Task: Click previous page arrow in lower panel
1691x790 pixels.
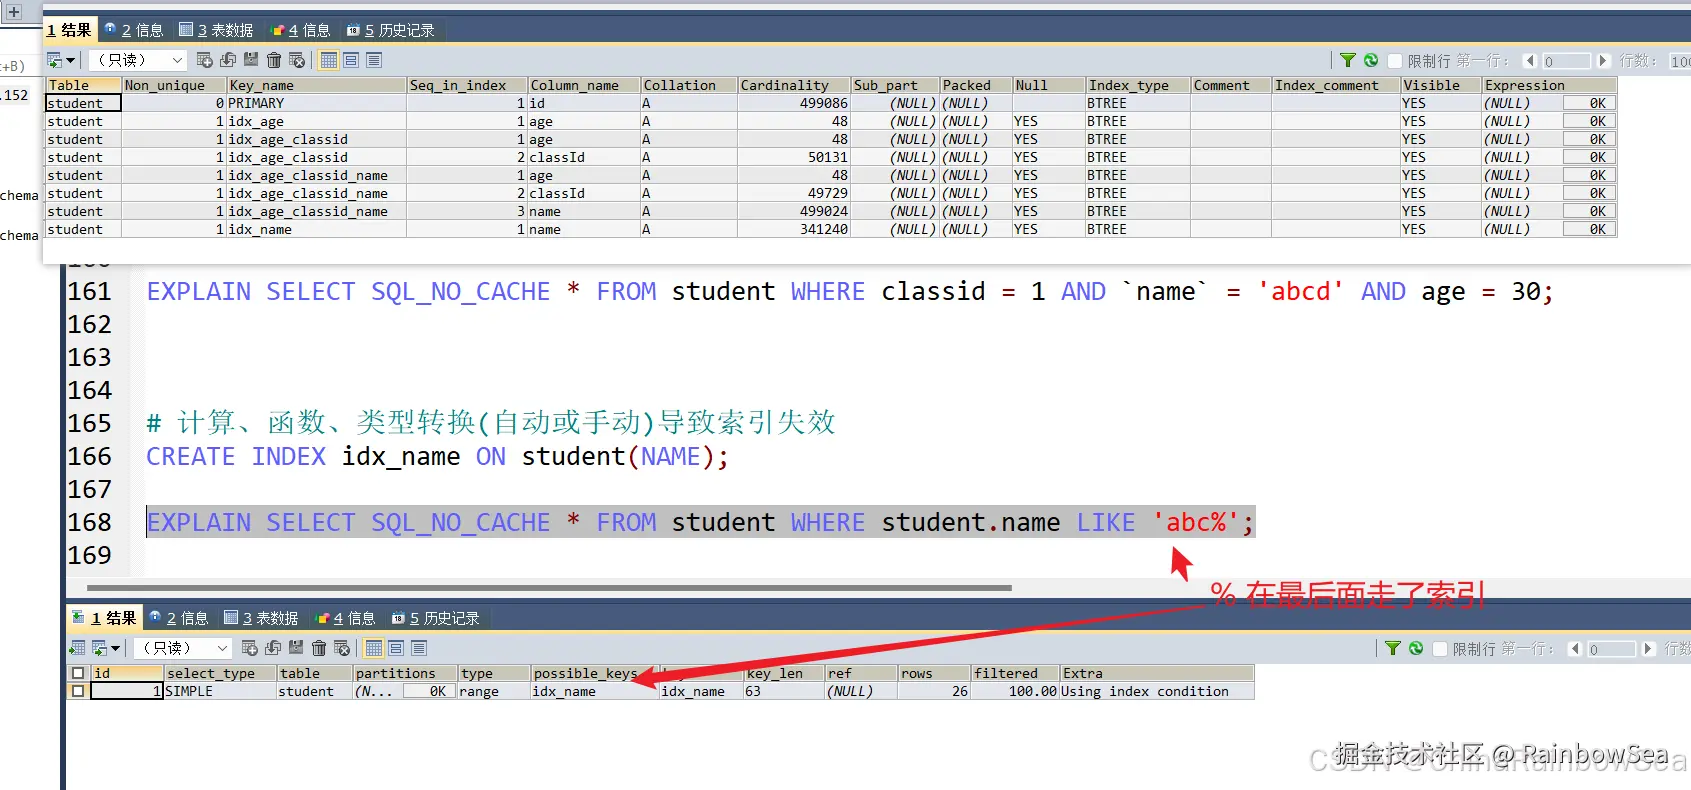Action: point(1574,649)
